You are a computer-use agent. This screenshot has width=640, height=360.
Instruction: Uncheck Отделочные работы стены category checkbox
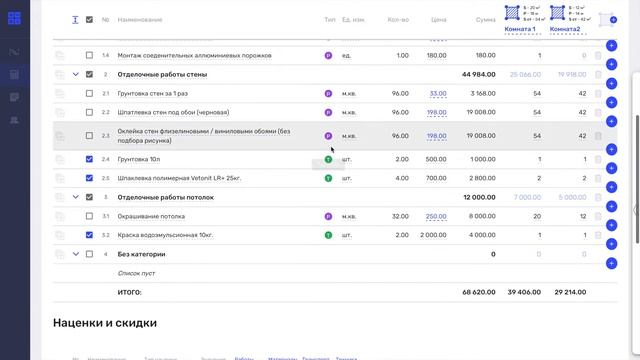[x=89, y=74]
